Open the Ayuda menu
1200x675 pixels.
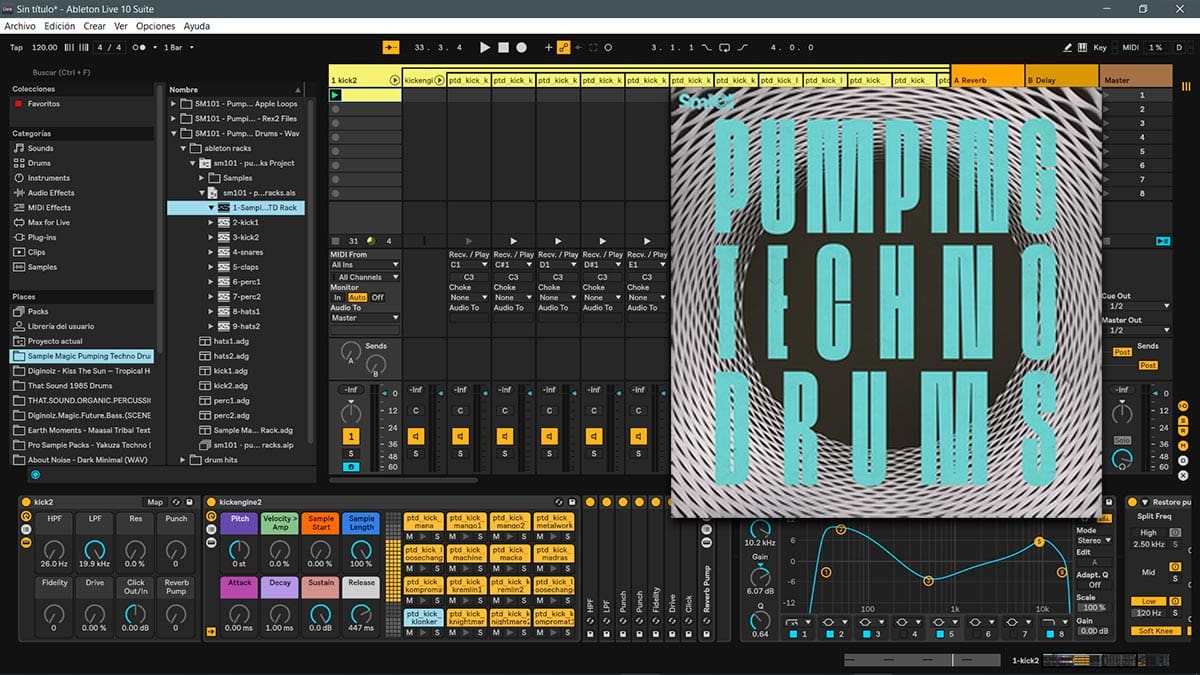tap(197, 26)
